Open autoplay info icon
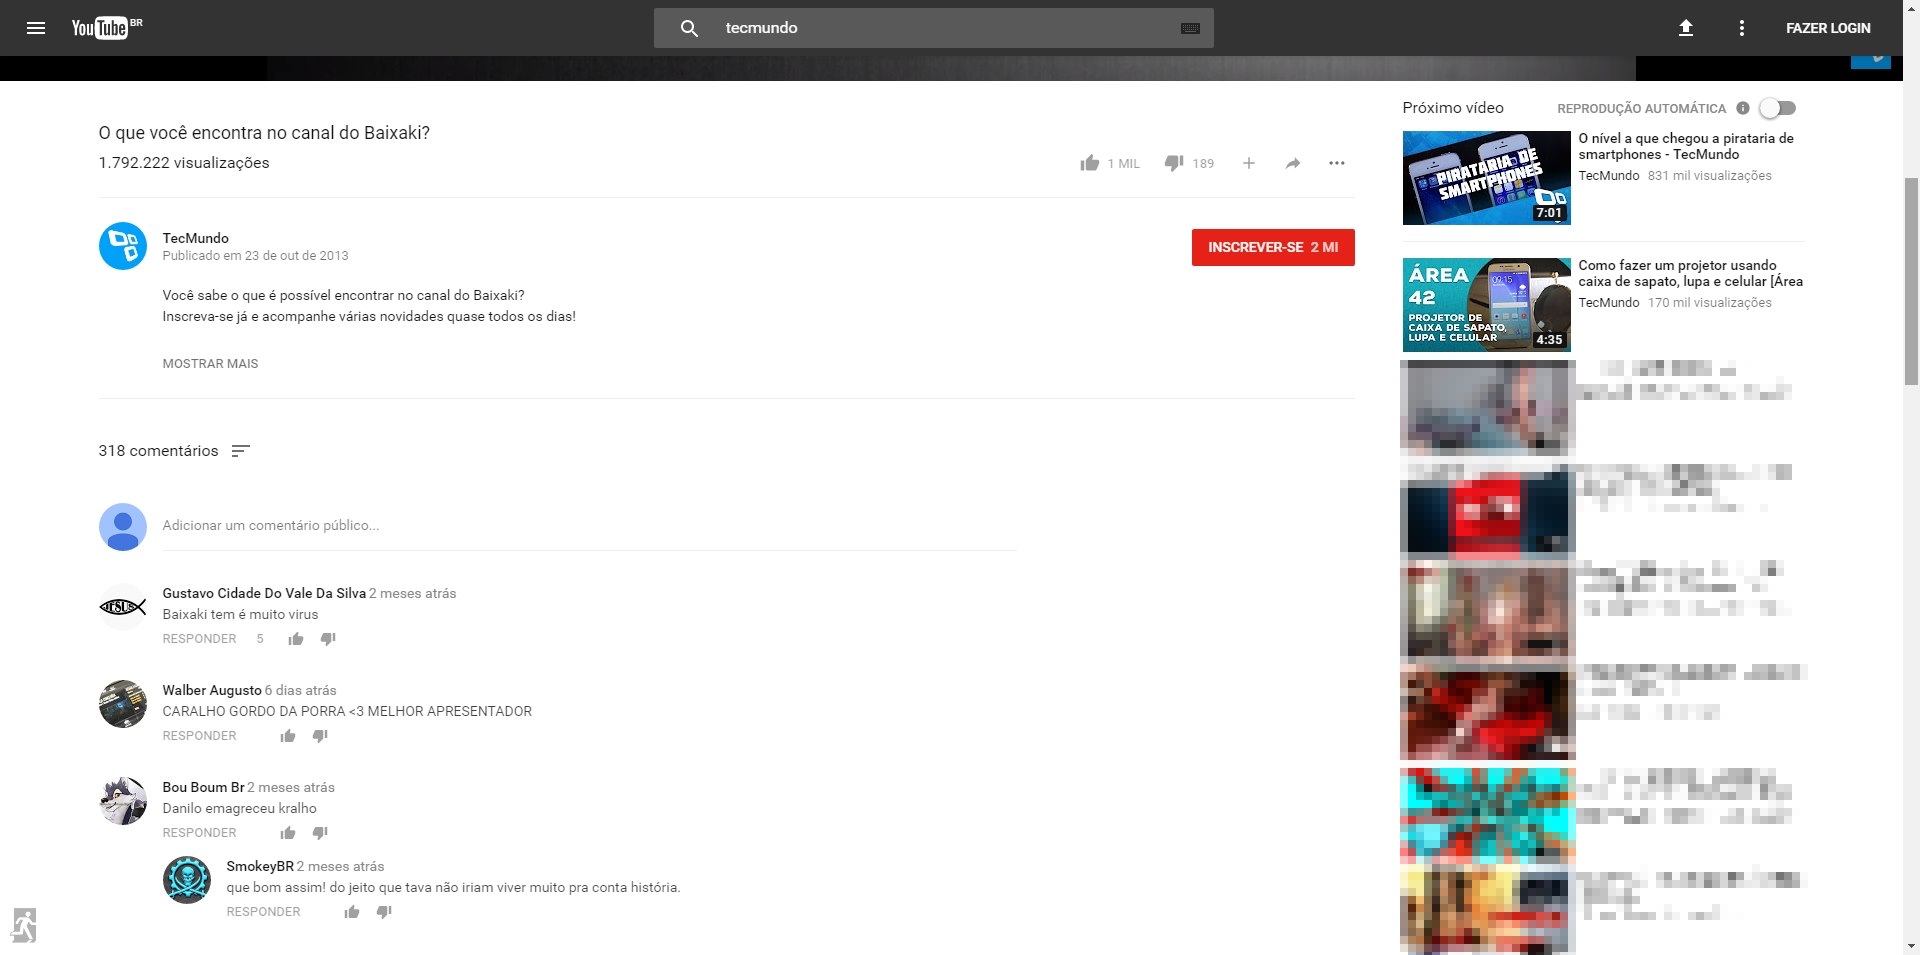 point(1743,108)
